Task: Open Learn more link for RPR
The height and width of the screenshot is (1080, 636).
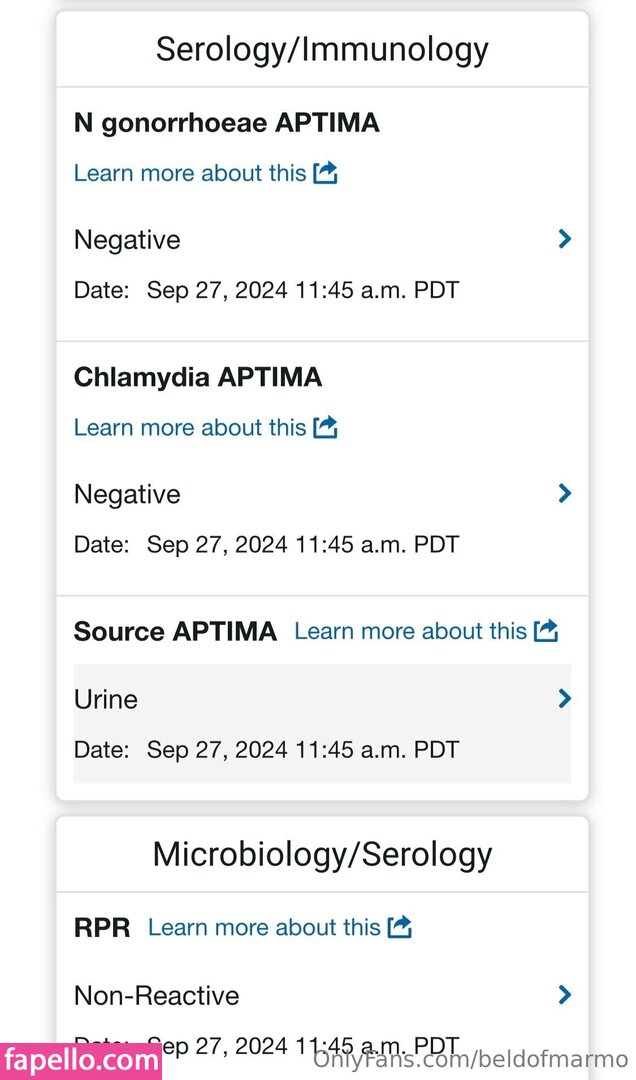Action: [264, 927]
